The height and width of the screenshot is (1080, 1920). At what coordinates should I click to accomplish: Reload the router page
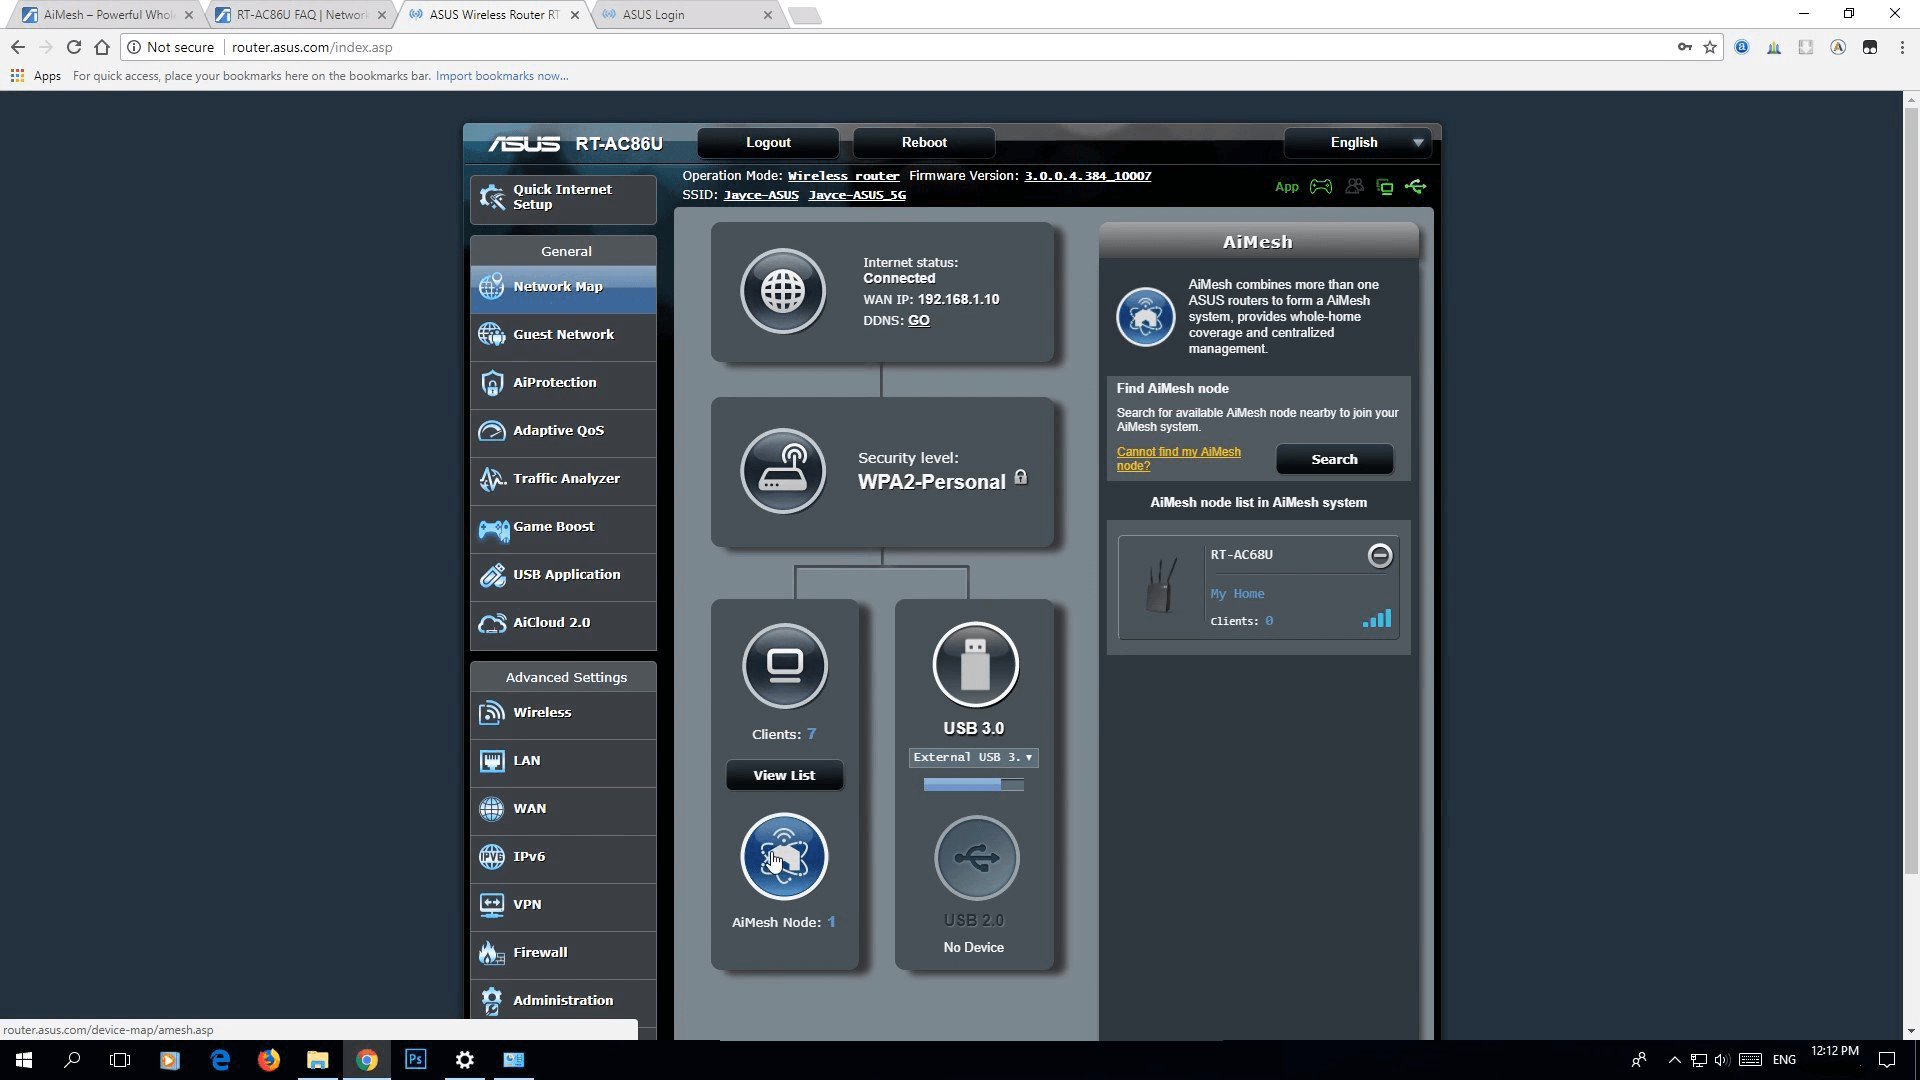point(73,47)
